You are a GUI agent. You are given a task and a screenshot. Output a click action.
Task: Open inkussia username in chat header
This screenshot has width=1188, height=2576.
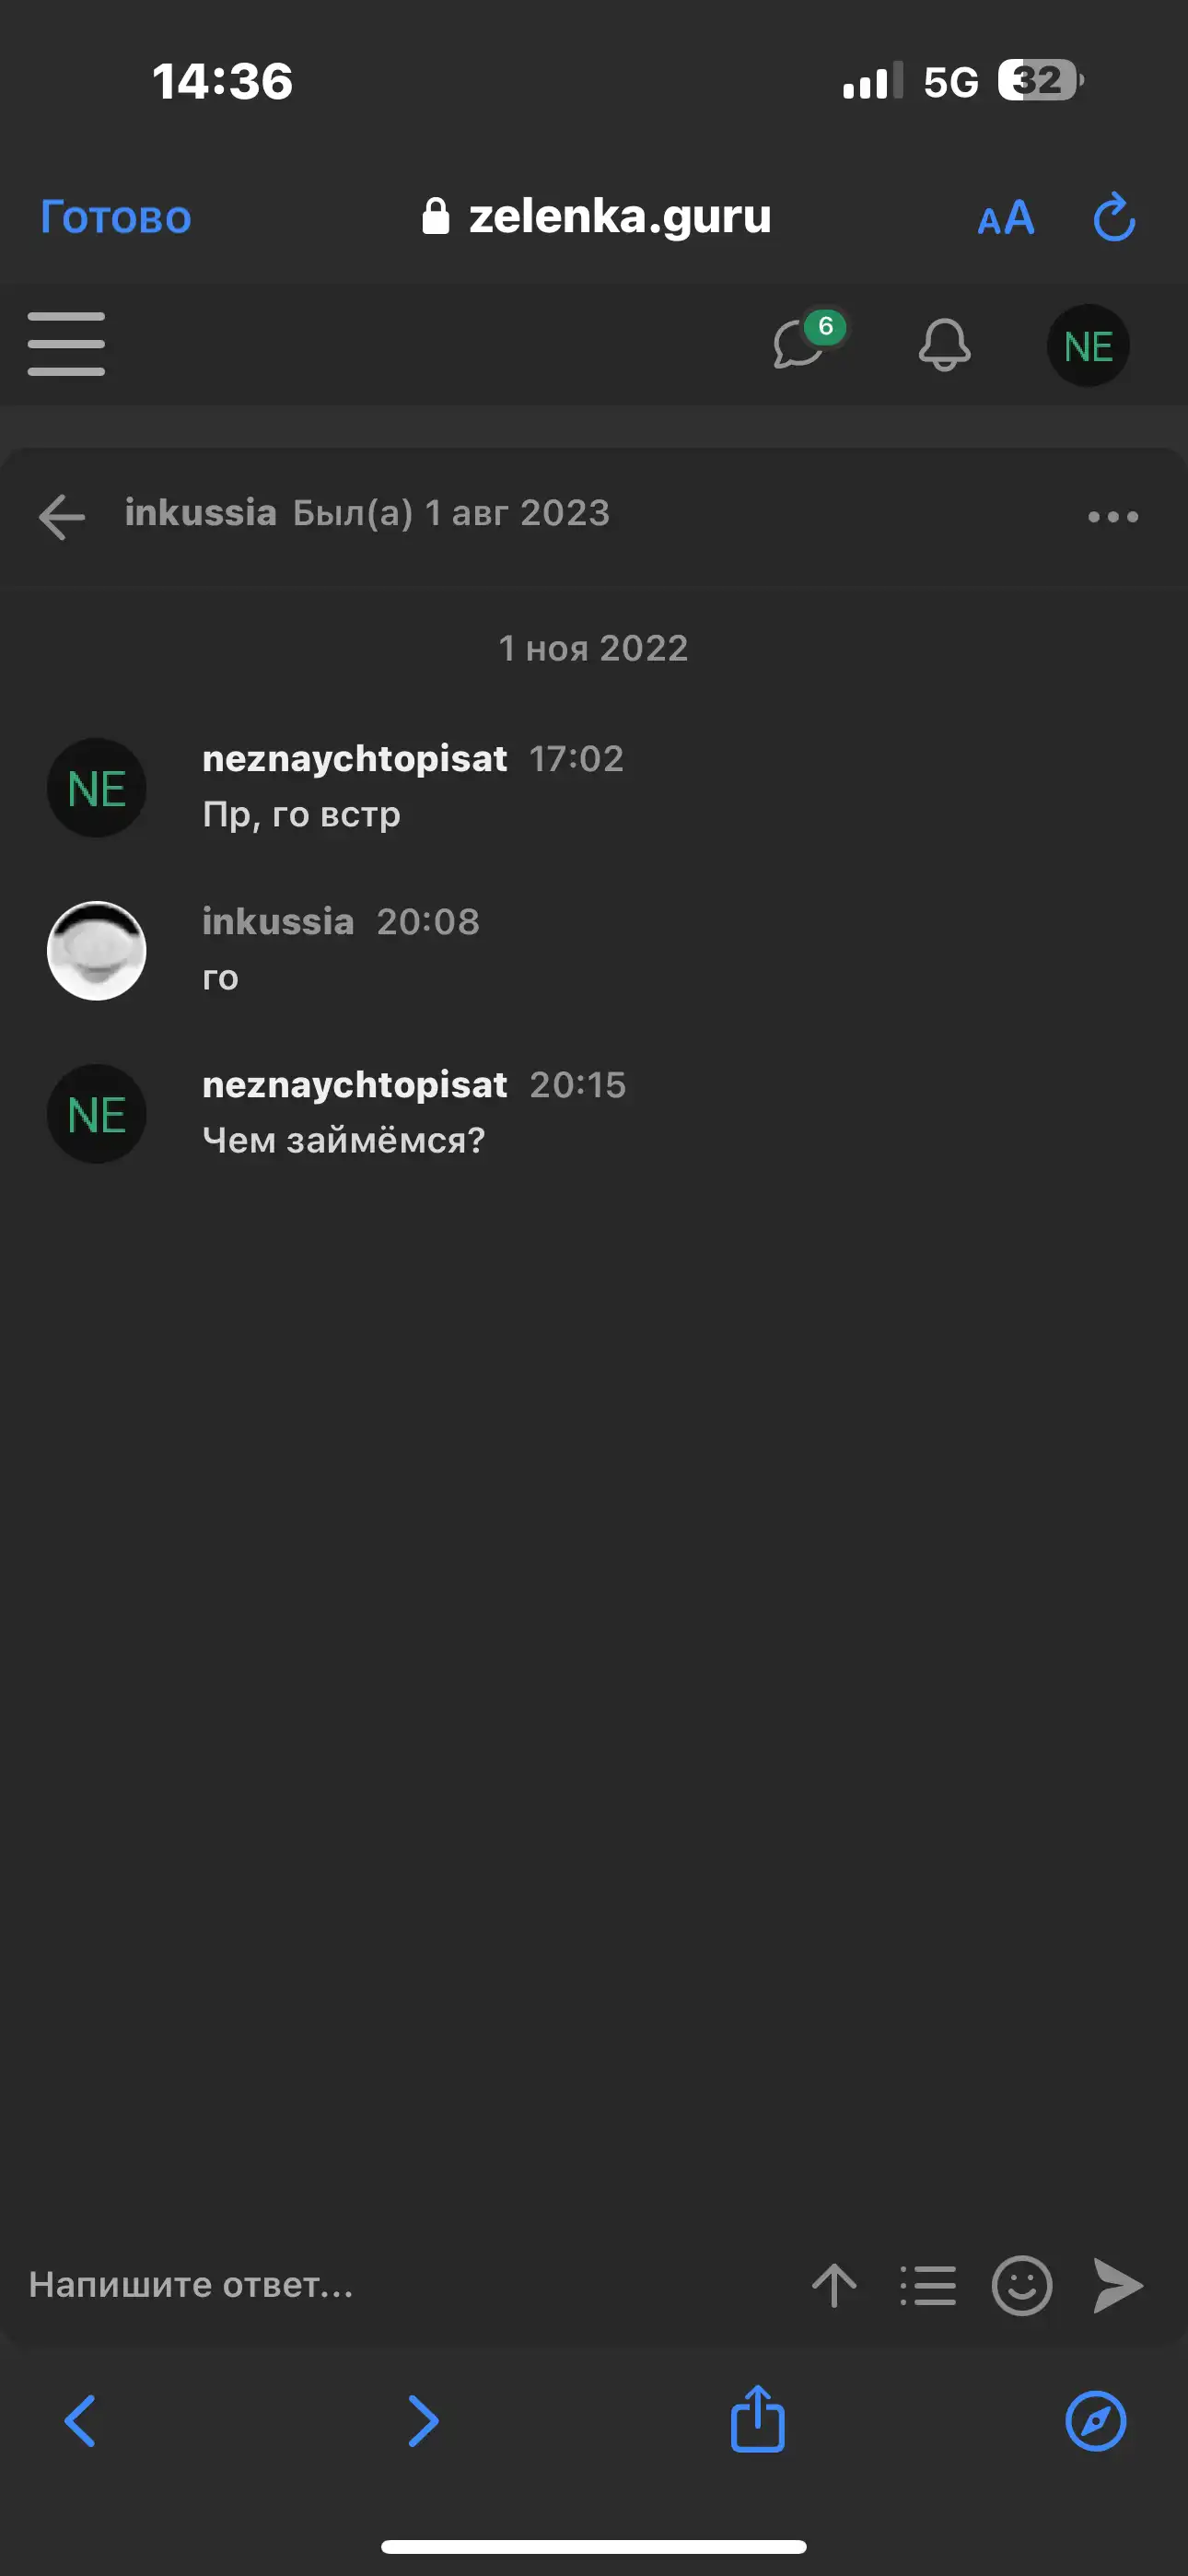[x=200, y=512]
